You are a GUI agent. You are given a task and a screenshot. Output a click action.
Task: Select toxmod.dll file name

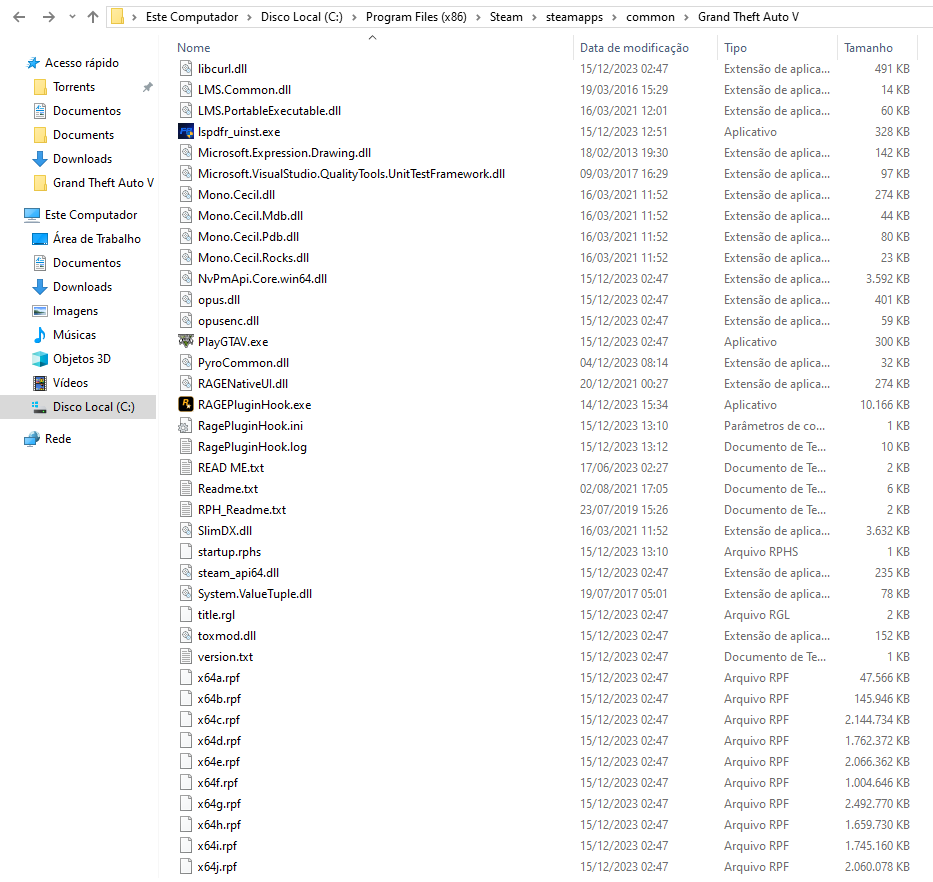click(227, 636)
